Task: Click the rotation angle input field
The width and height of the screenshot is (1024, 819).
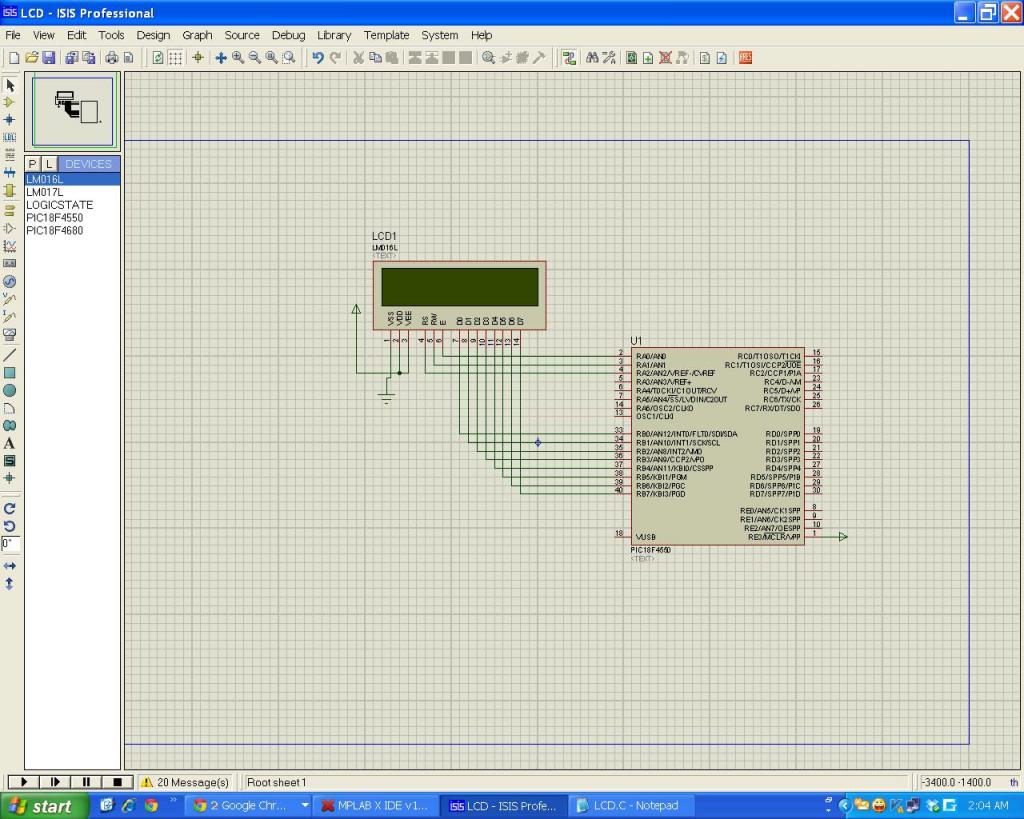Action: pos(10,544)
